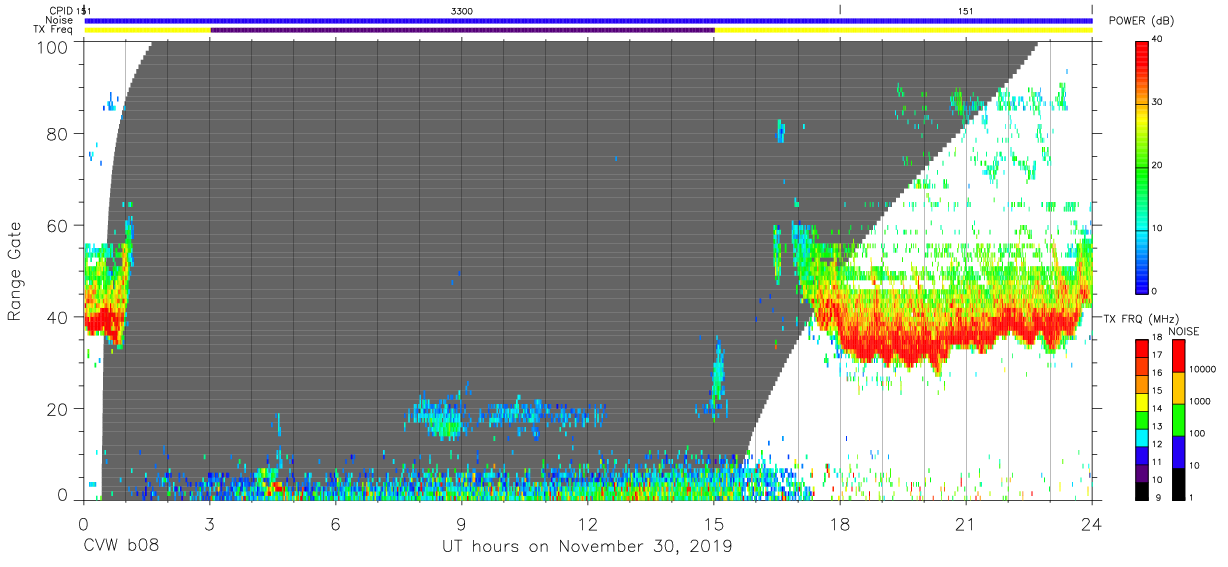Screen dimensions: 1228x567
Task: Select the 40 tick on POWER colorbar
Action: pyautogui.click(x=1157, y=40)
